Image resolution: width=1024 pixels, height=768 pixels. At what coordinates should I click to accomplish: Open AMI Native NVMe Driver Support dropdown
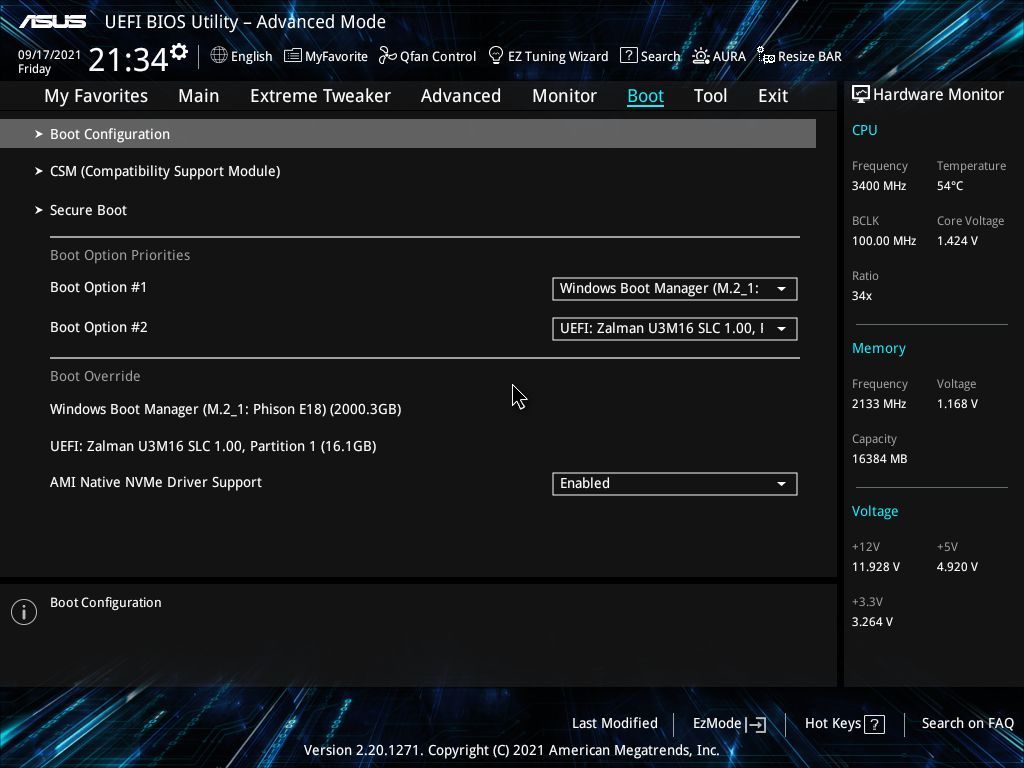coord(675,484)
